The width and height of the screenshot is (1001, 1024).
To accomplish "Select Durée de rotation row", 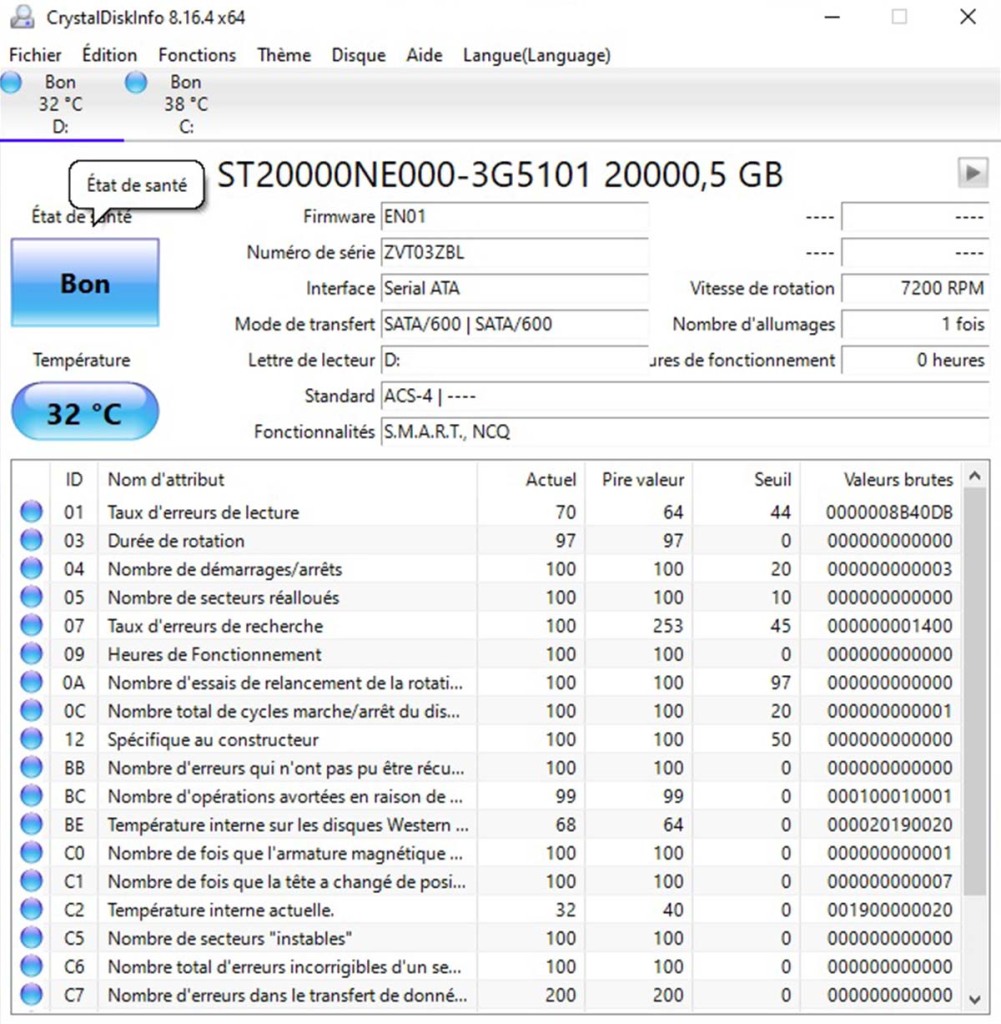I will [x=486, y=540].
